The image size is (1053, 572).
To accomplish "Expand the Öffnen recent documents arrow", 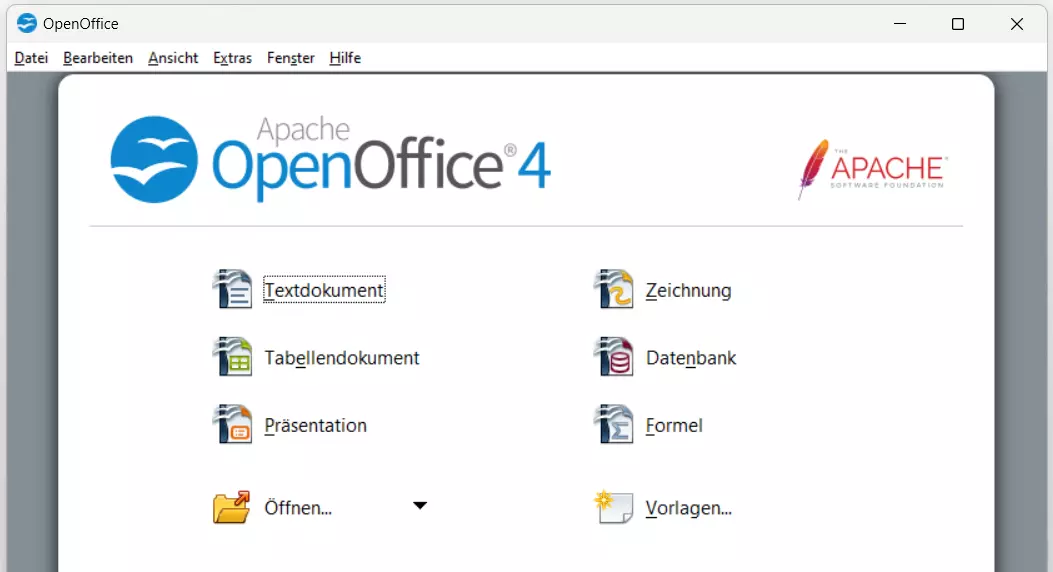I will tap(420, 506).
